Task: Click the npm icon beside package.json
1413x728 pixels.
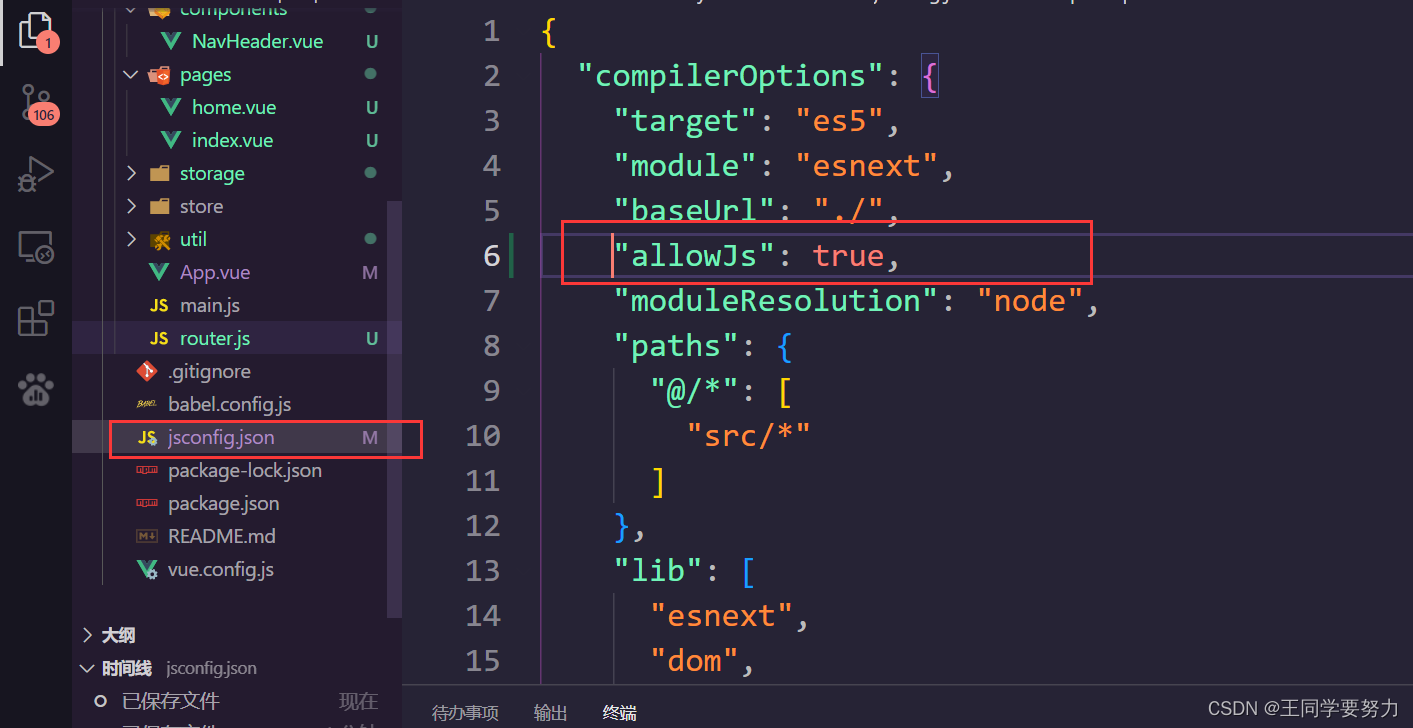Action: [x=147, y=504]
